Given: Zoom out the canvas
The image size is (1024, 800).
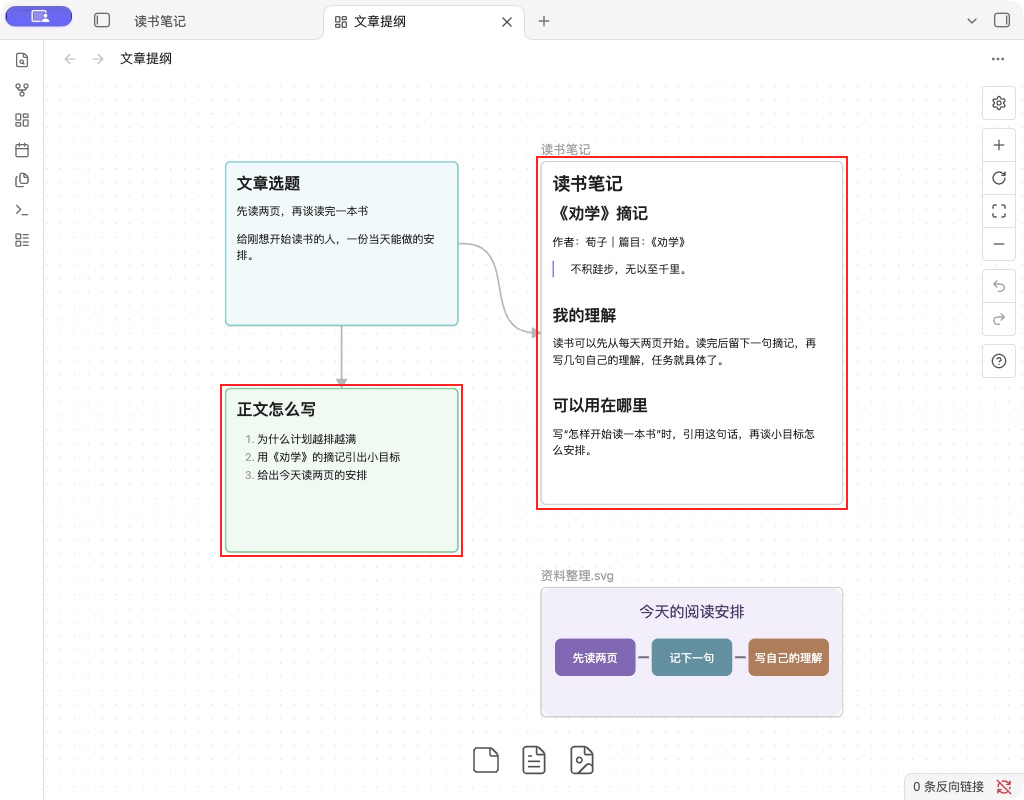Looking at the screenshot, I should (x=999, y=244).
